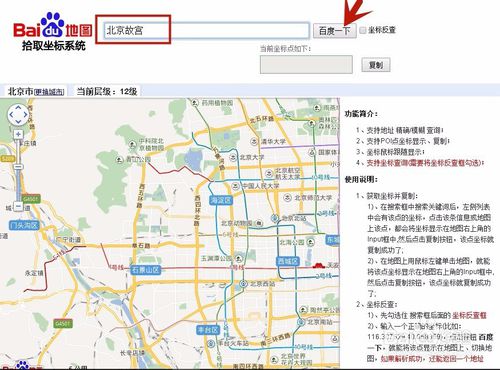The image size is (500, 370).
Task: Click the 北京航空航天大学 marker icon
Action: [x=269, y=173]
